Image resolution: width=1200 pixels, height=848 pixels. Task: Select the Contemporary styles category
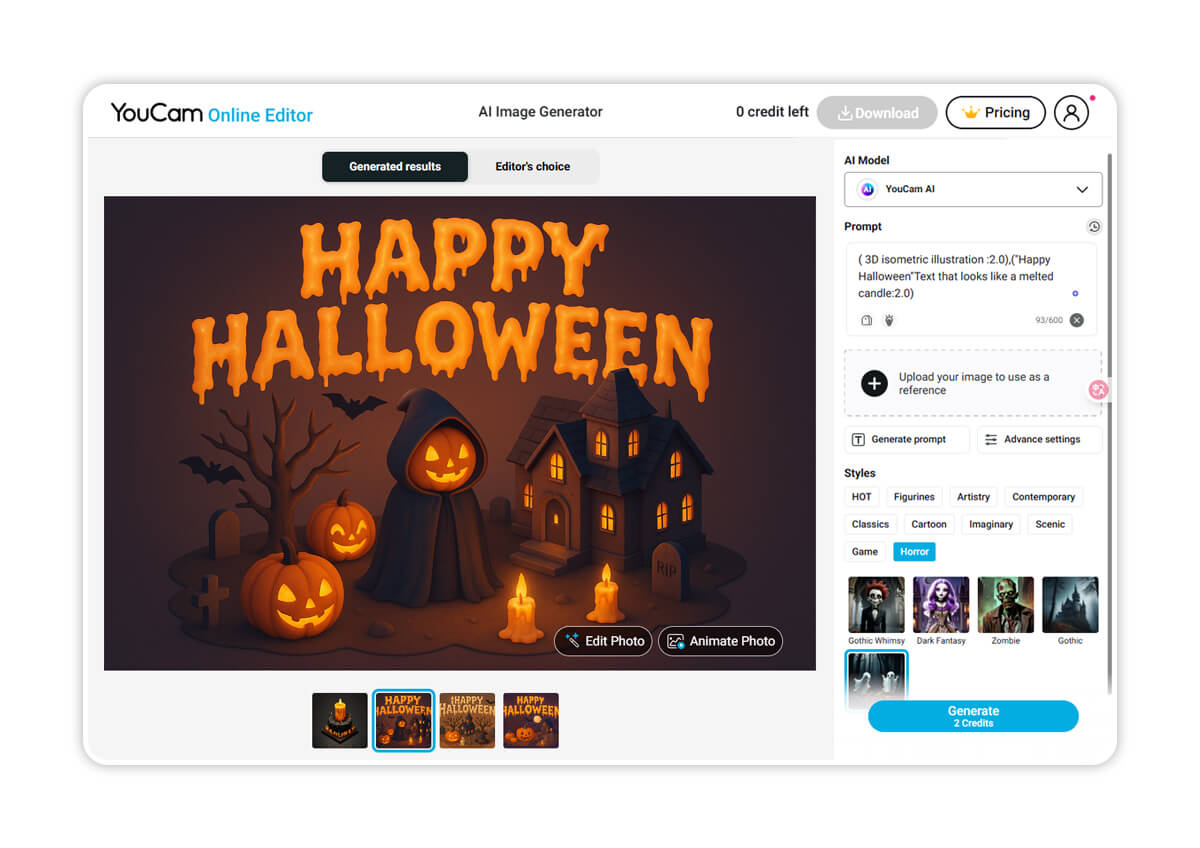(x=1043, y=497)
